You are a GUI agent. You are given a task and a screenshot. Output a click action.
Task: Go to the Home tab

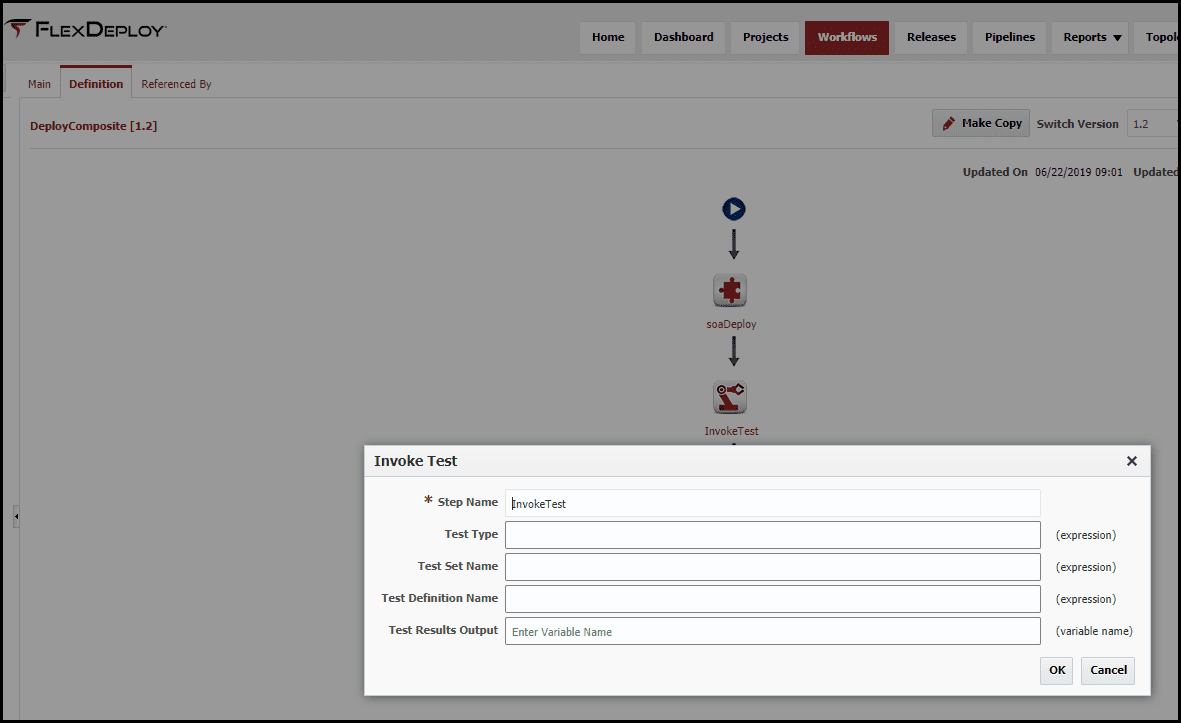coord(608,38)
